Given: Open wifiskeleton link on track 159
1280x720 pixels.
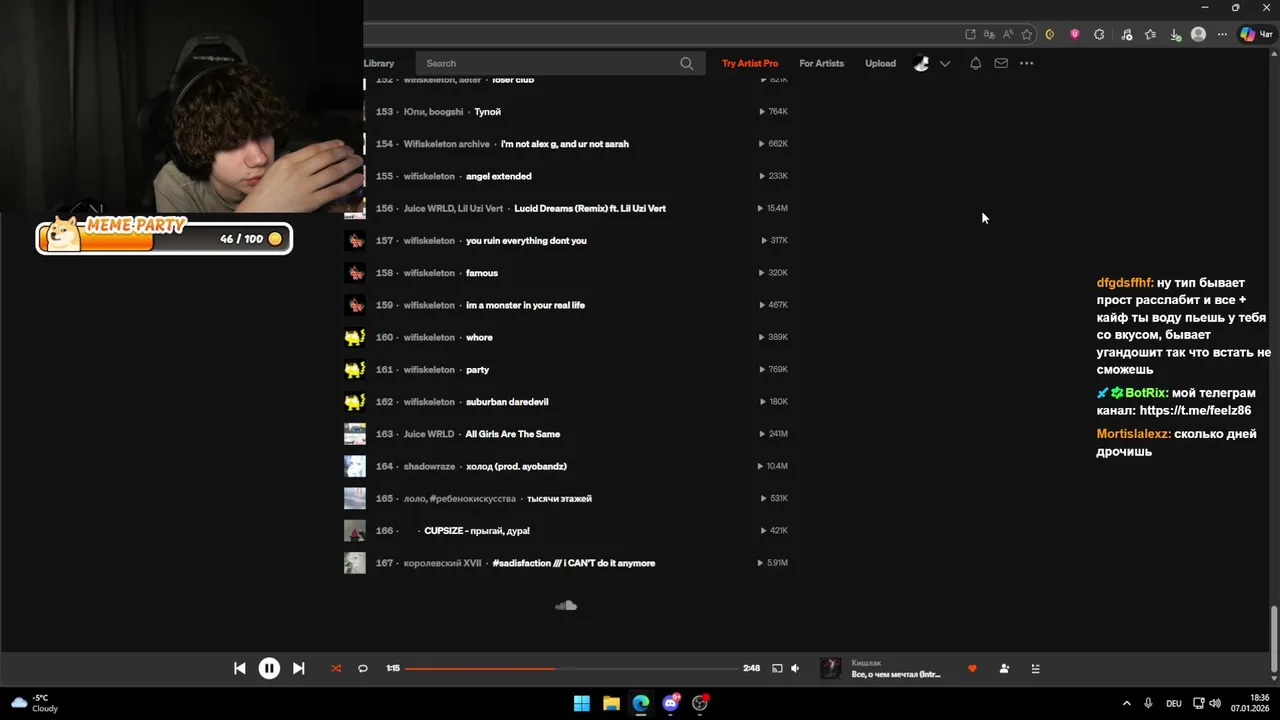Looking at the screenshot, I should [429, 305].
